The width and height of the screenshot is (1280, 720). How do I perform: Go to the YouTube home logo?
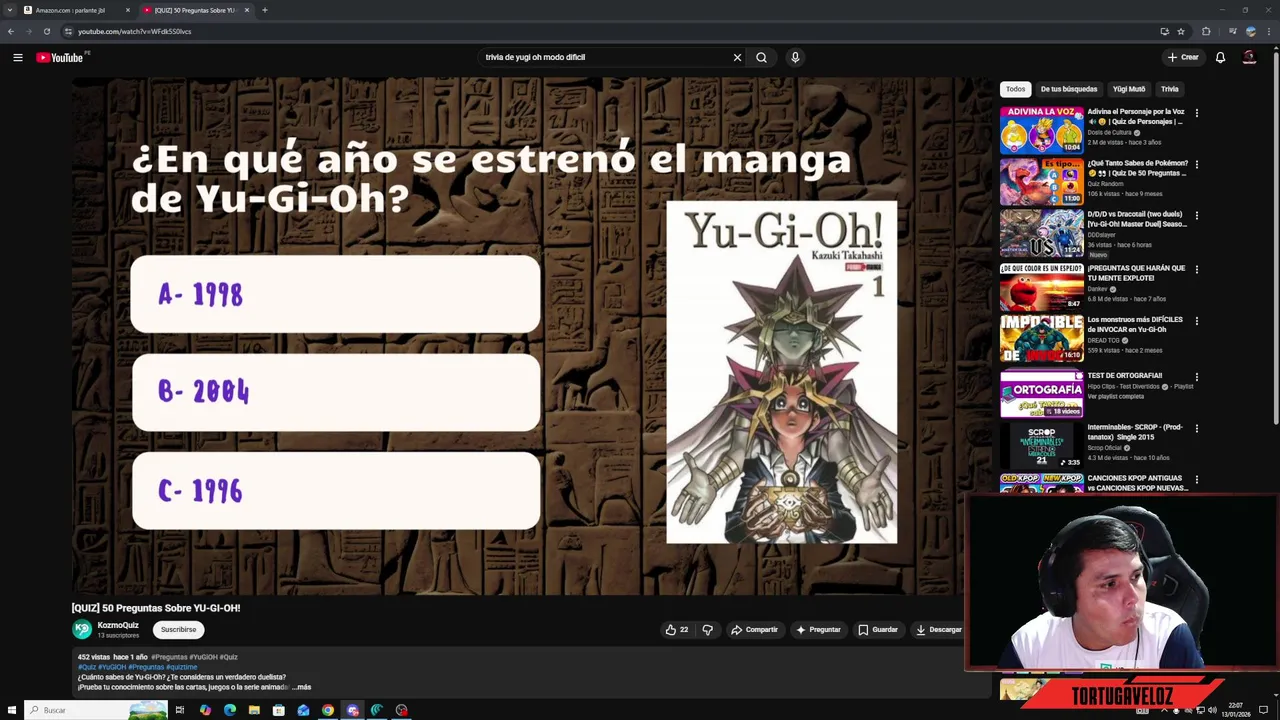point(60,57)
